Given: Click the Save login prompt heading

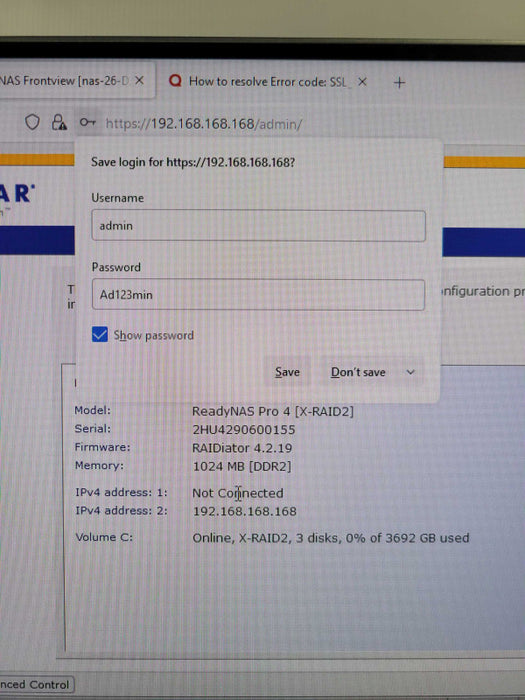Looking at the screenshot, I should (x=193, y=162).
